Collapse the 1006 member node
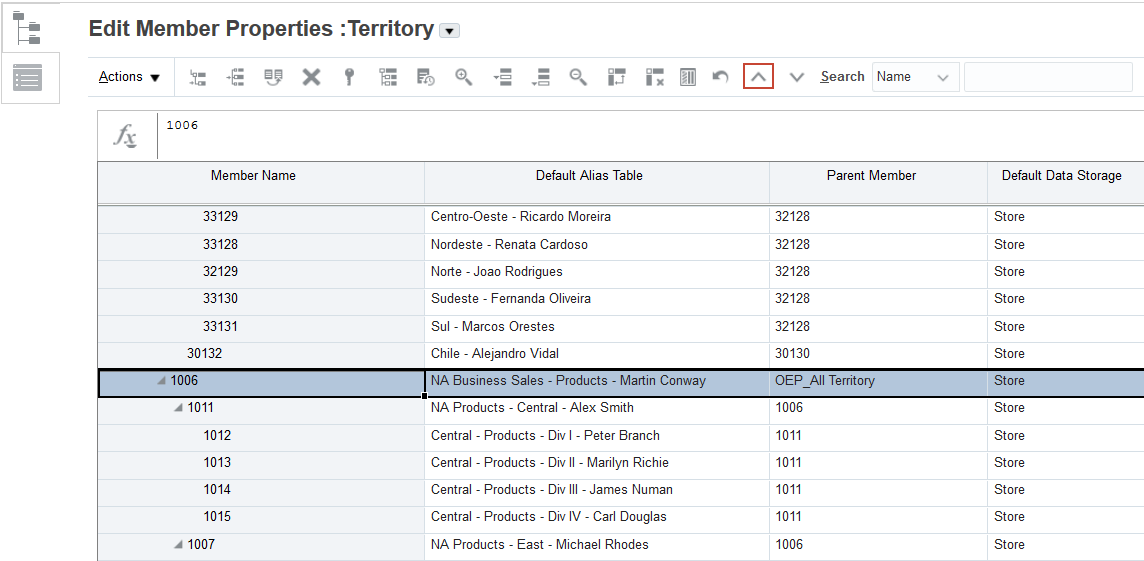 click(x=161, y=381)
